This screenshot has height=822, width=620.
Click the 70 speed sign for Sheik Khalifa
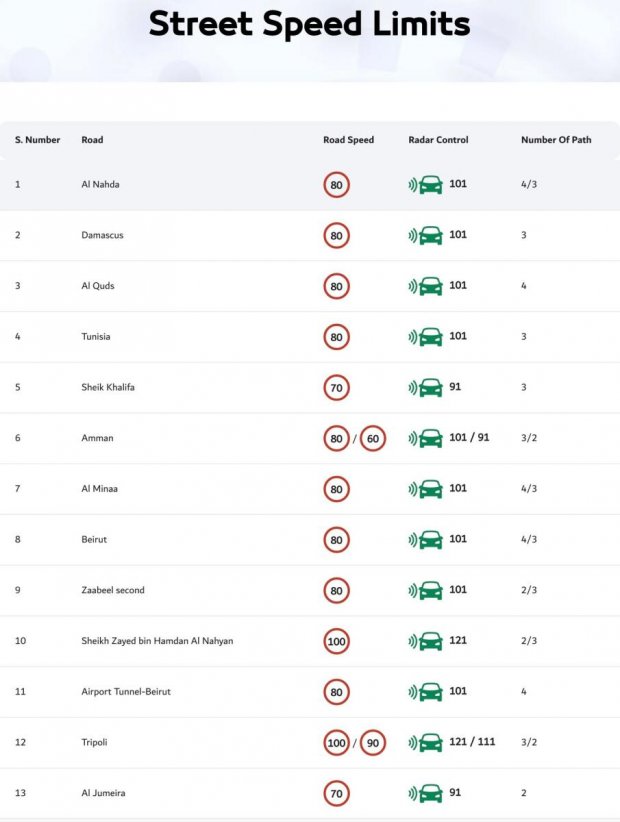pyautogui.click(x=336, y=388)
